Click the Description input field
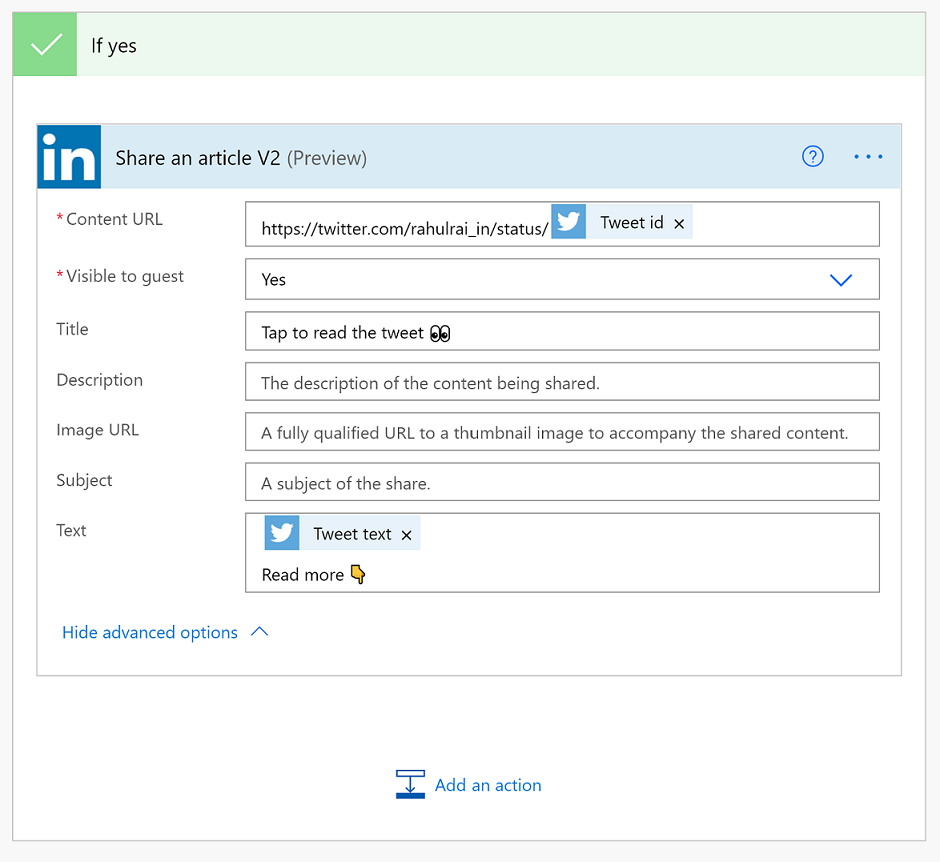 [x=561, y=382]
